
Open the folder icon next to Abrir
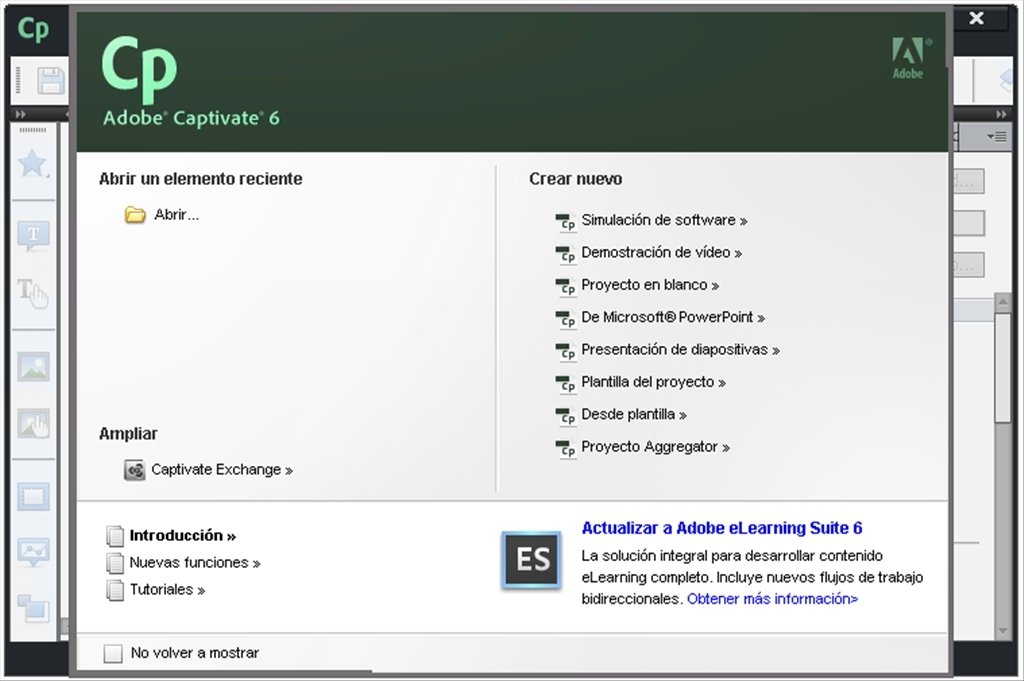click(x=135, y=215)
